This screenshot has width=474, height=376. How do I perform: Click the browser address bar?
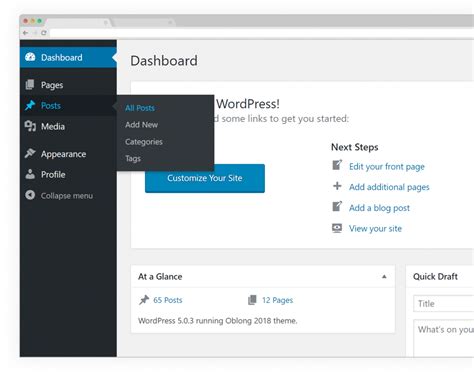[x=262, y=33]
